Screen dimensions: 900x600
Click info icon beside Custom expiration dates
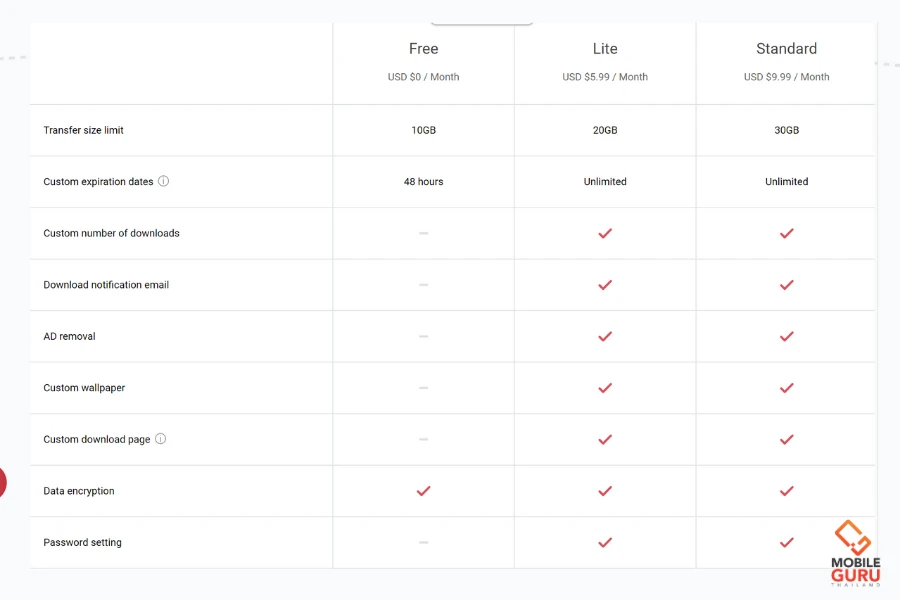point(164,182)
